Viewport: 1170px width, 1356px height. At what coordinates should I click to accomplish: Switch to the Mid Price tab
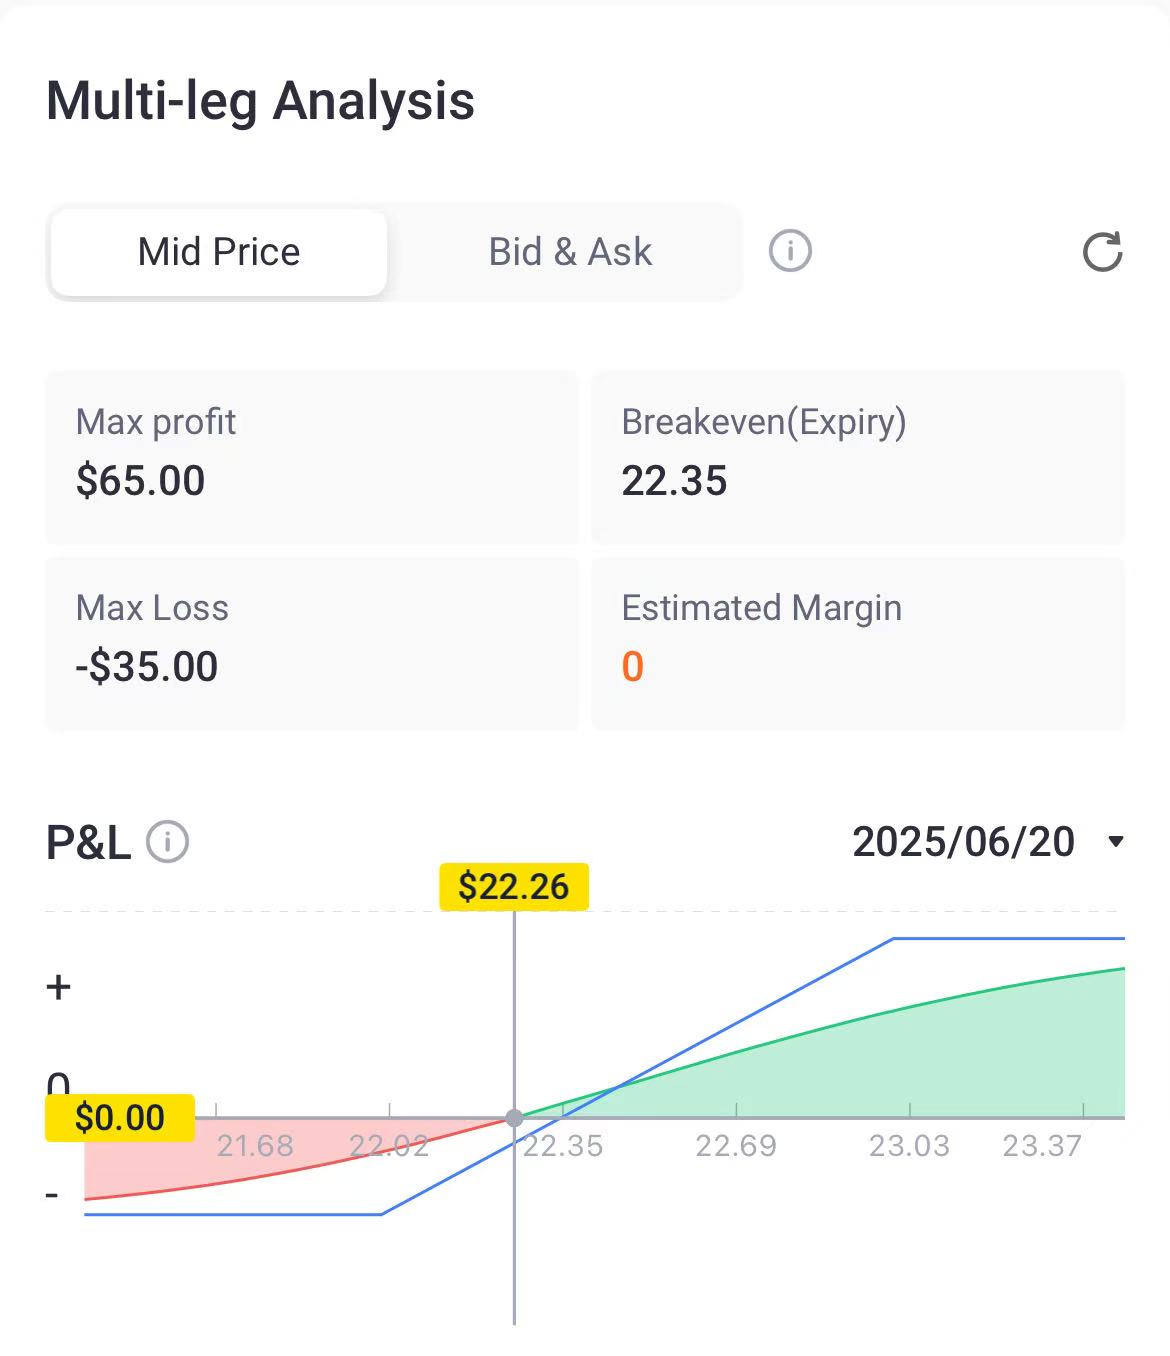(219, 252)
